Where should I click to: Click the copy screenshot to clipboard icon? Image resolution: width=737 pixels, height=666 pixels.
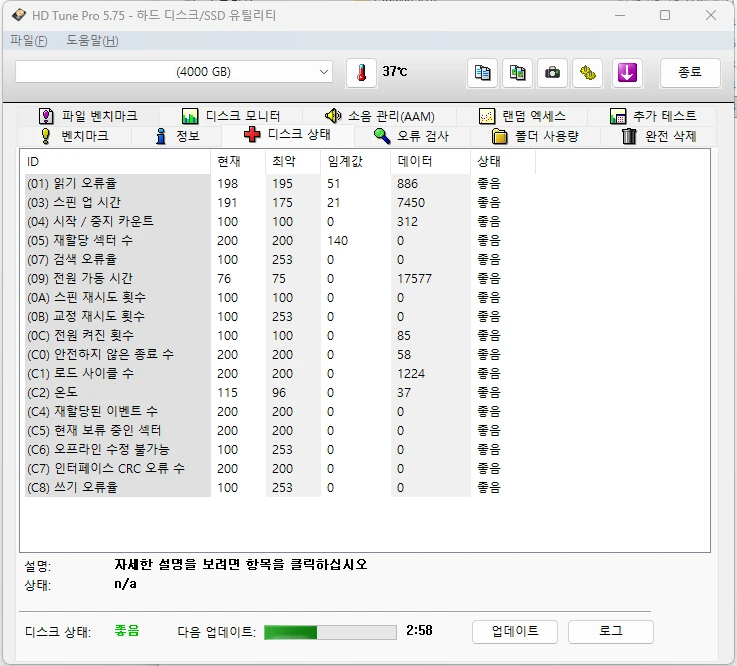tap(517, 73)
